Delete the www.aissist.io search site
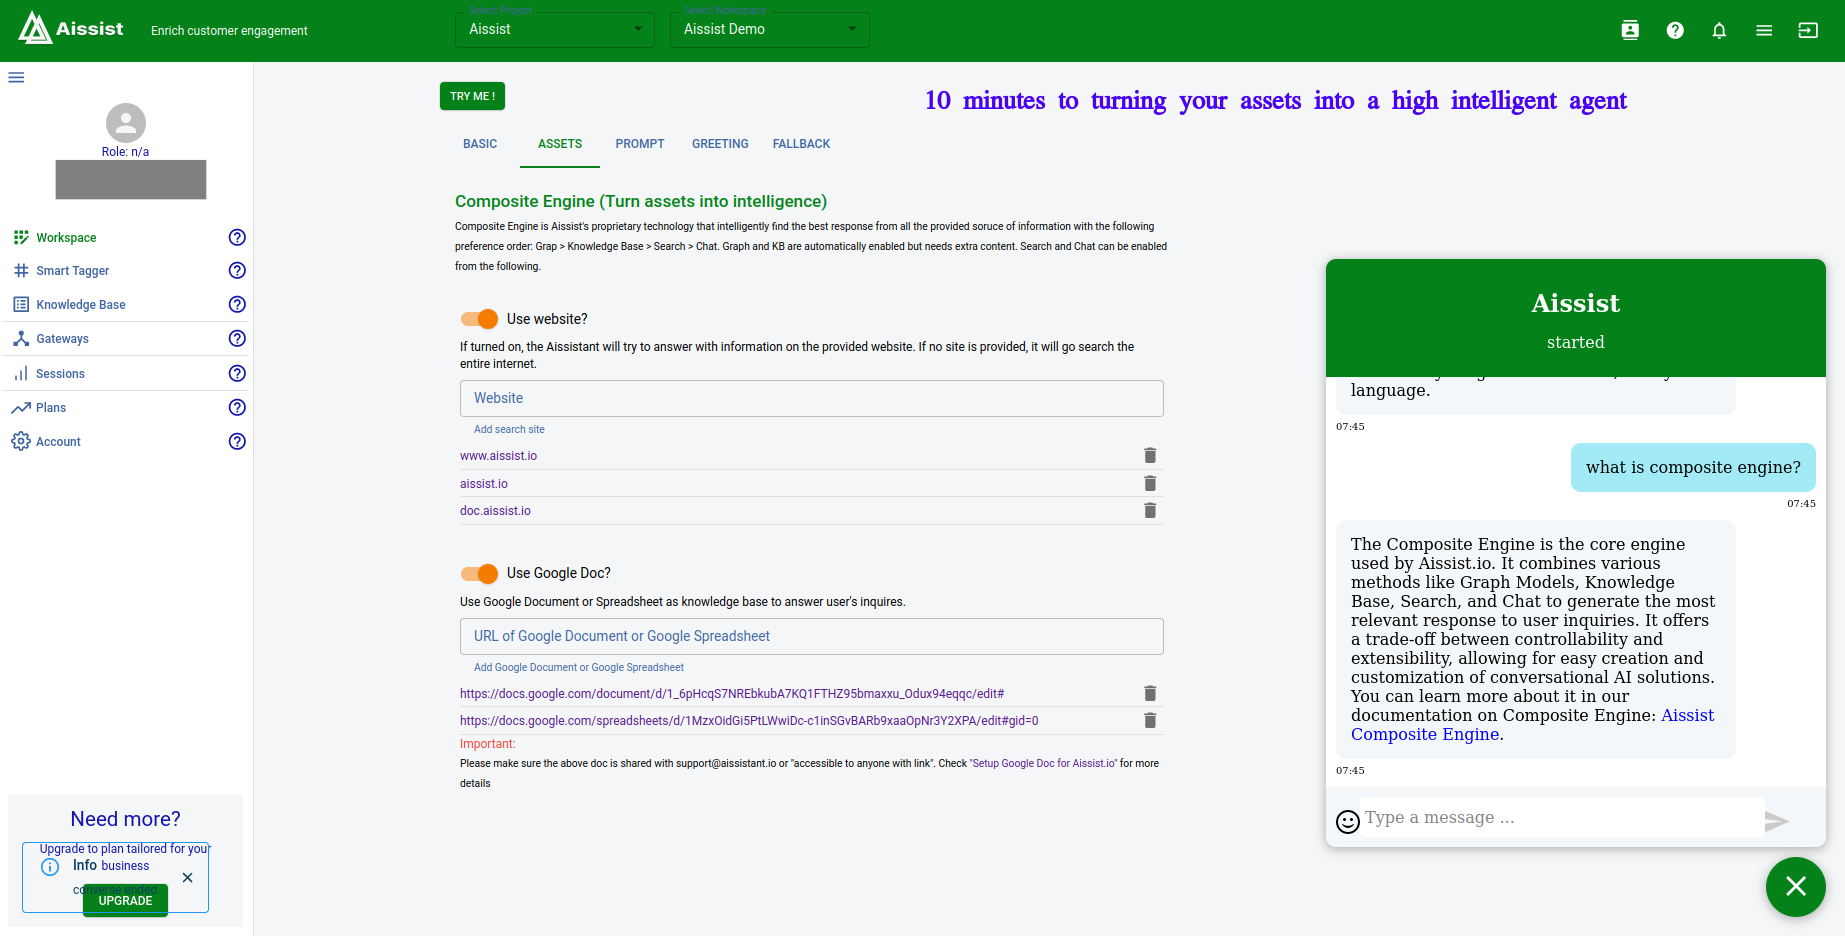The width and height of the screenshot is (1845, 936). (x=1150, y=455)
